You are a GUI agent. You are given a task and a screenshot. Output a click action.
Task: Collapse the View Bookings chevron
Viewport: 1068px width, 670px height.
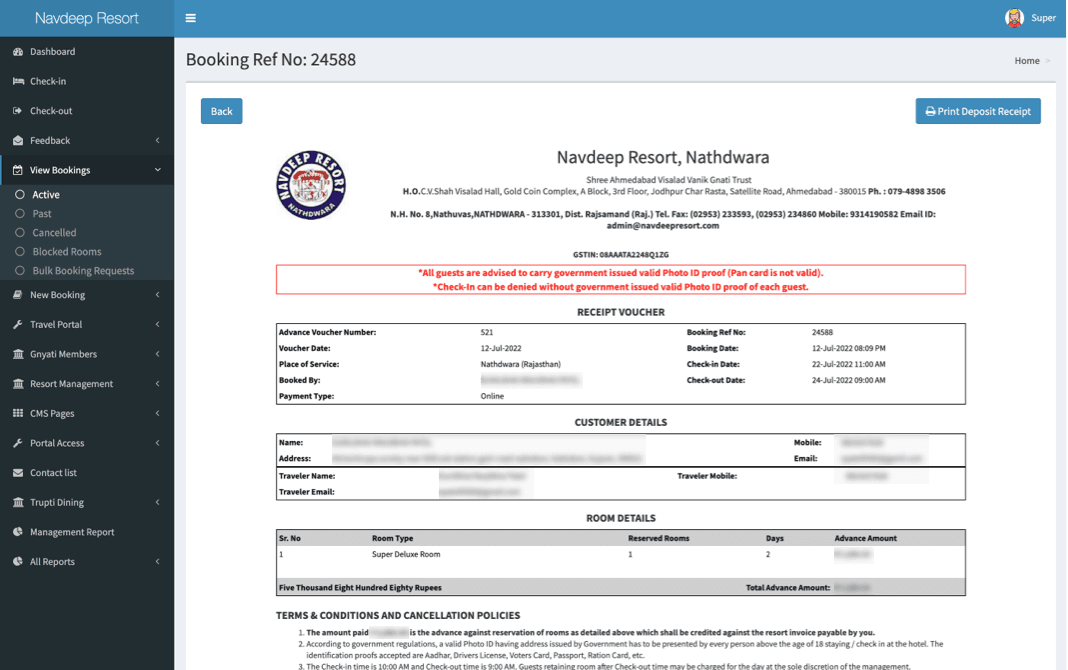coord(157,170)
